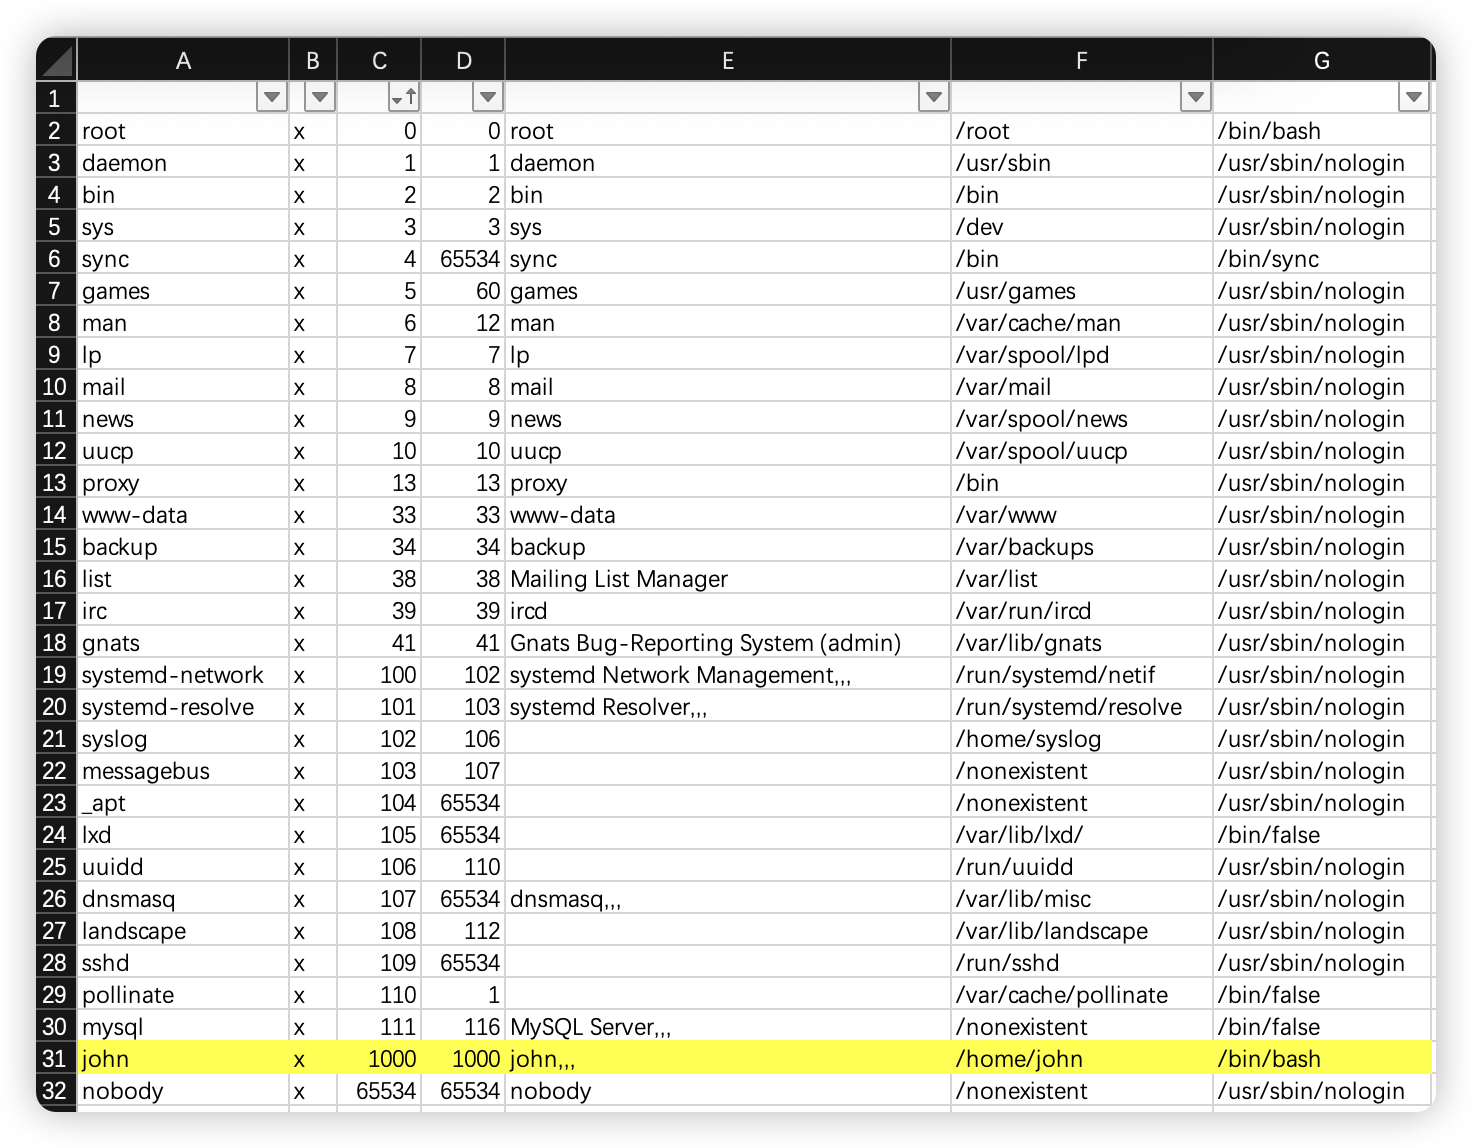Click the "/run/sshd" cell

click(1082, 963)
